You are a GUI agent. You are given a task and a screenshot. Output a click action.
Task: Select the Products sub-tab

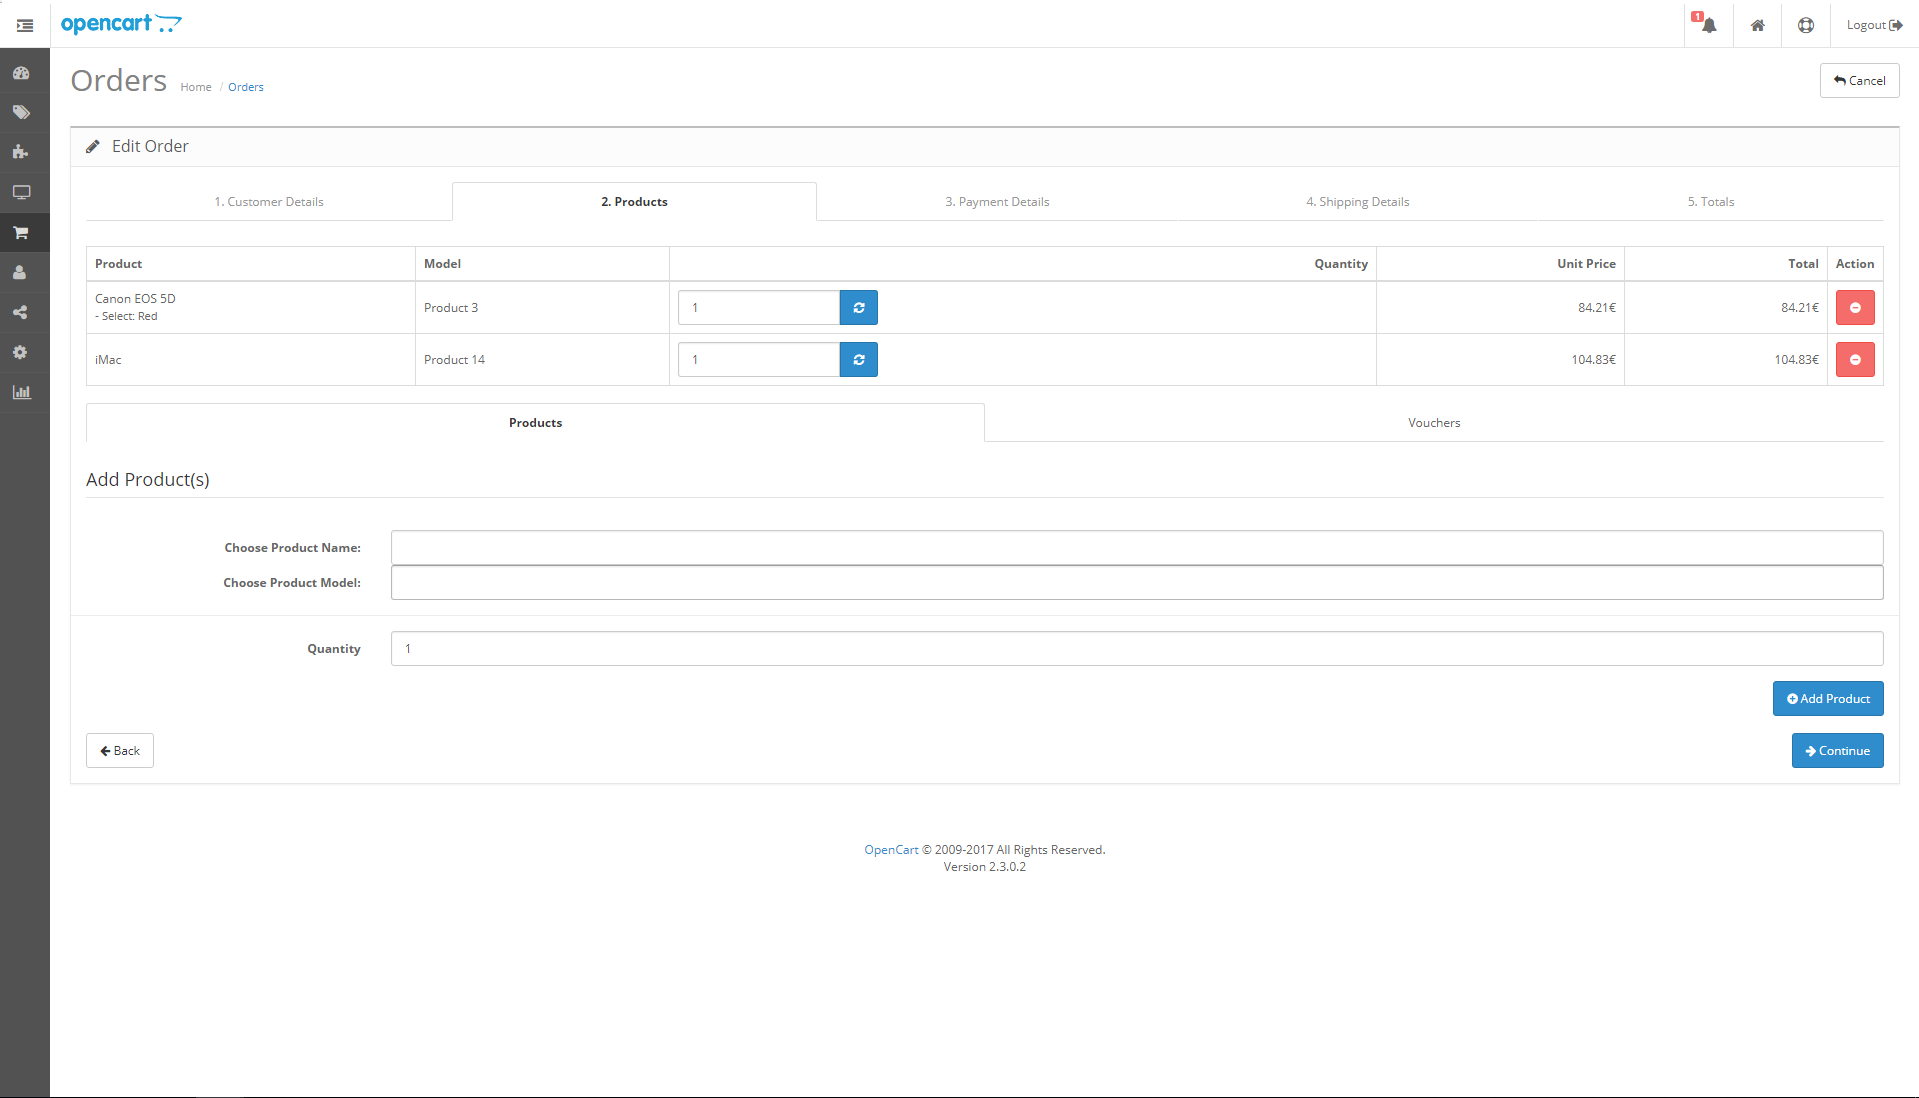point(535,423)
